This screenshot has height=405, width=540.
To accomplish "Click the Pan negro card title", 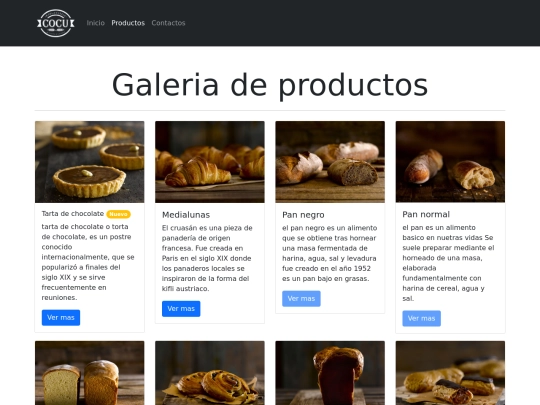I will point(303,215).
